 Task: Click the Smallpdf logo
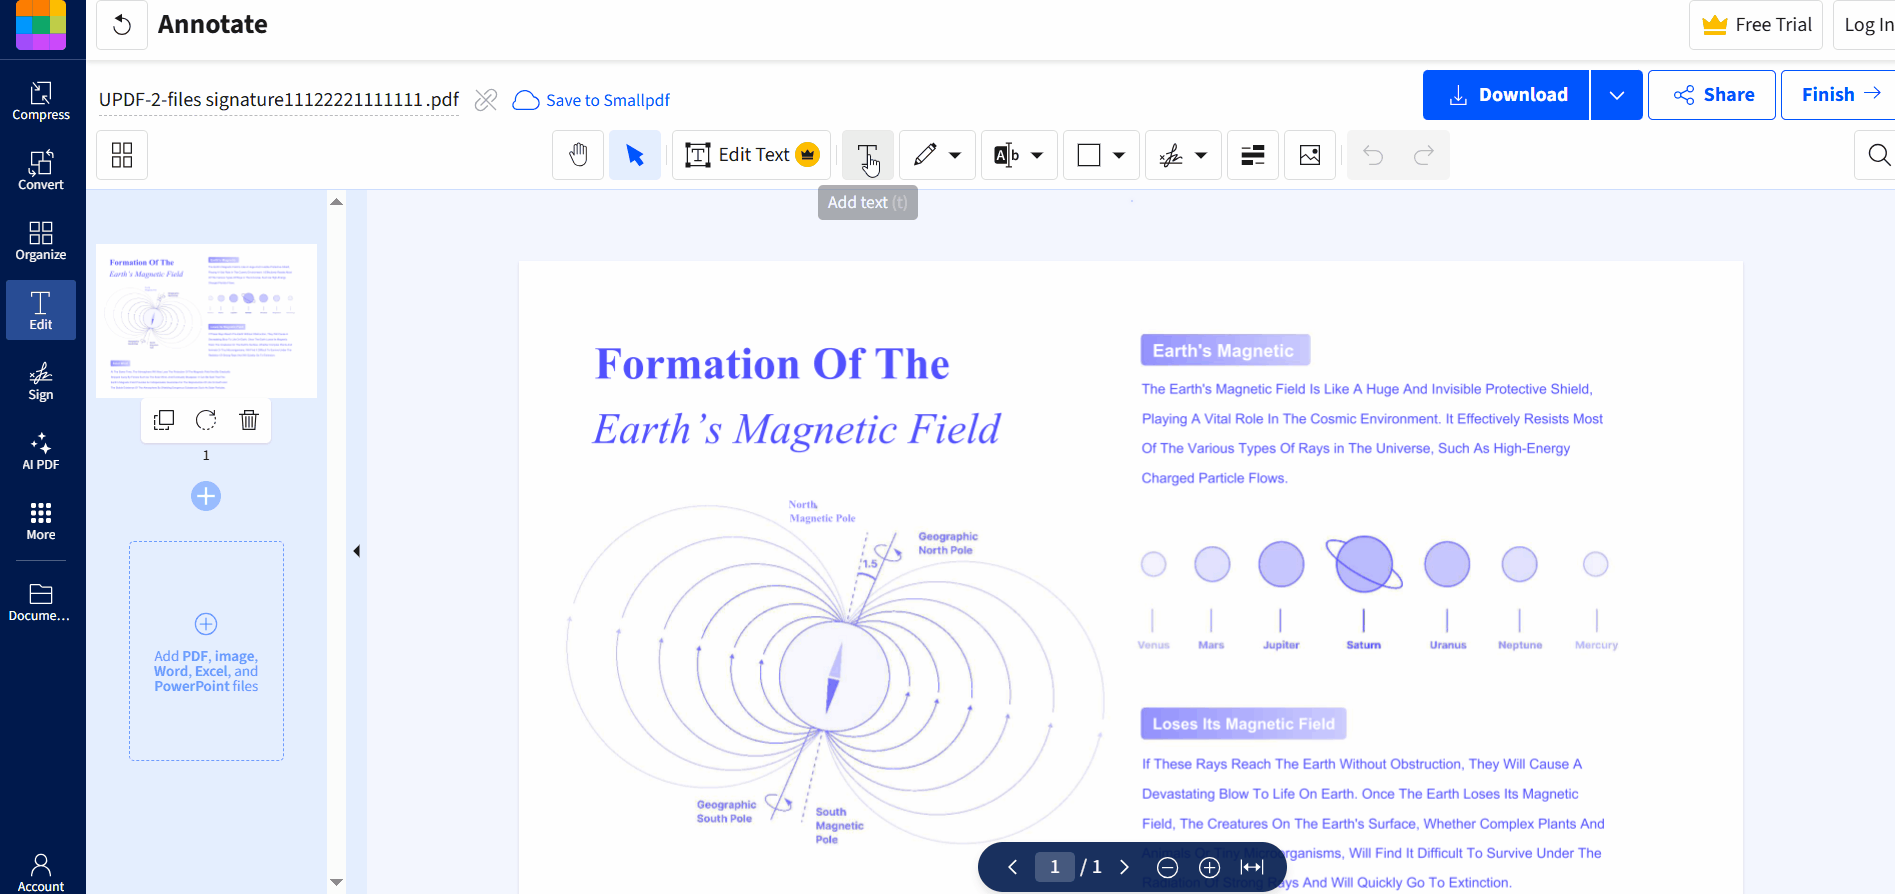[x=41, y=24]
